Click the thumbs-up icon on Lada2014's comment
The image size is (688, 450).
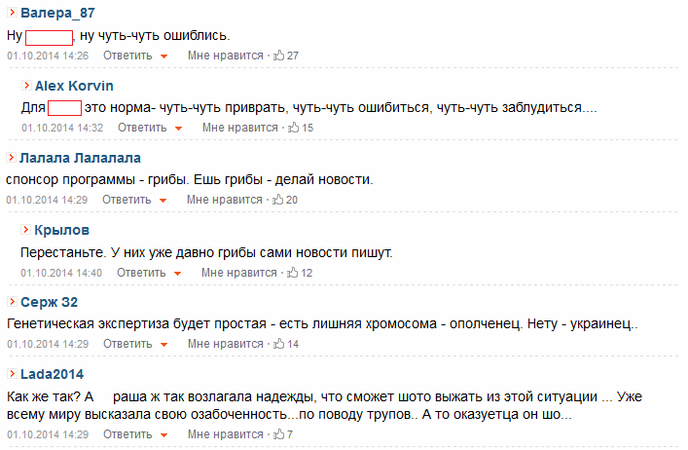pos(279,434)
